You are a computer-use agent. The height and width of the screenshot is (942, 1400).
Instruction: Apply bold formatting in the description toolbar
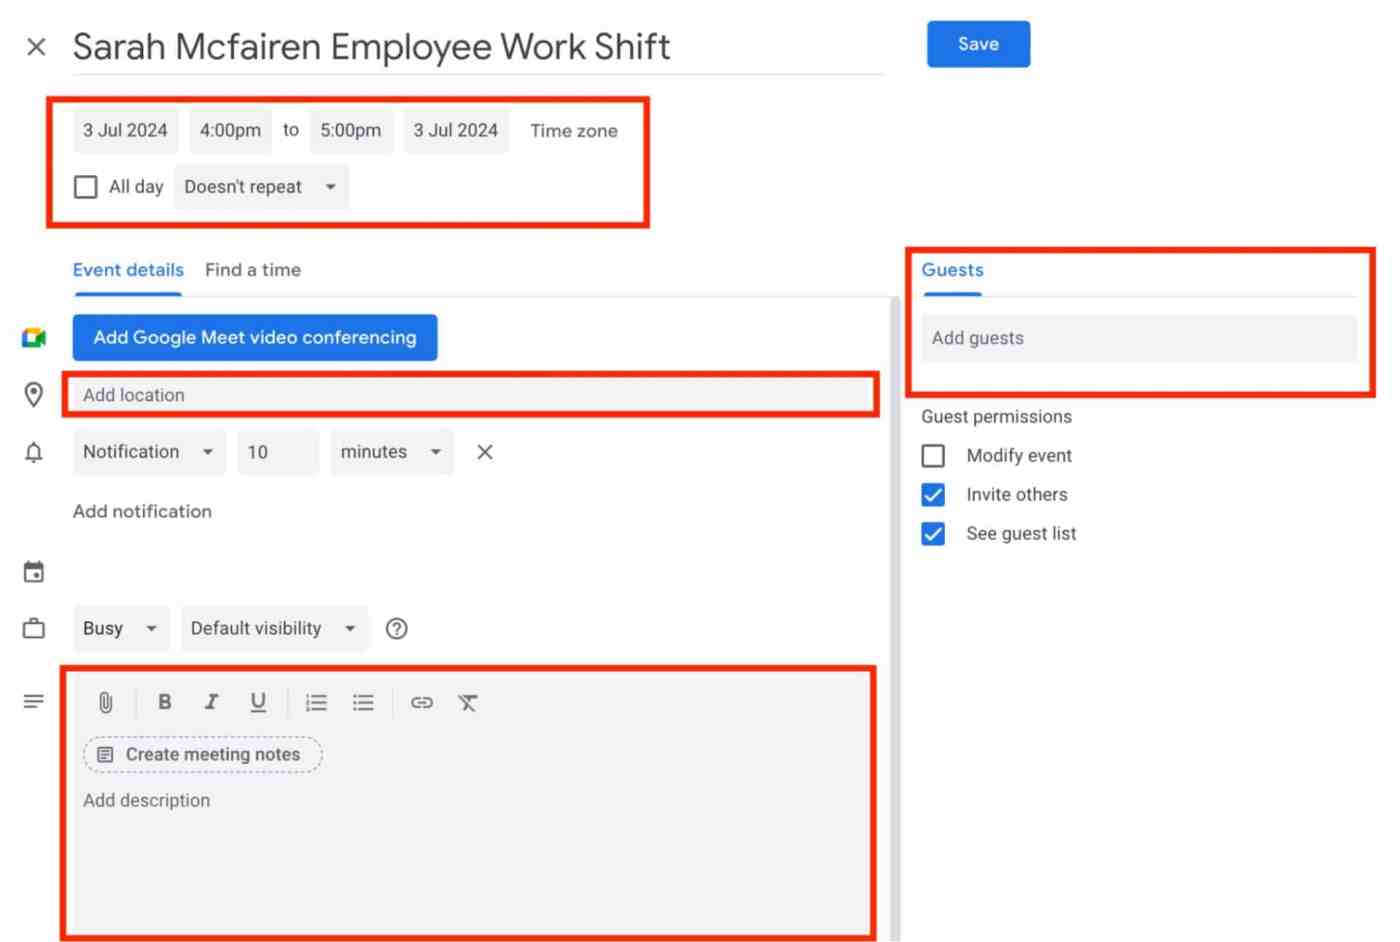164,702
